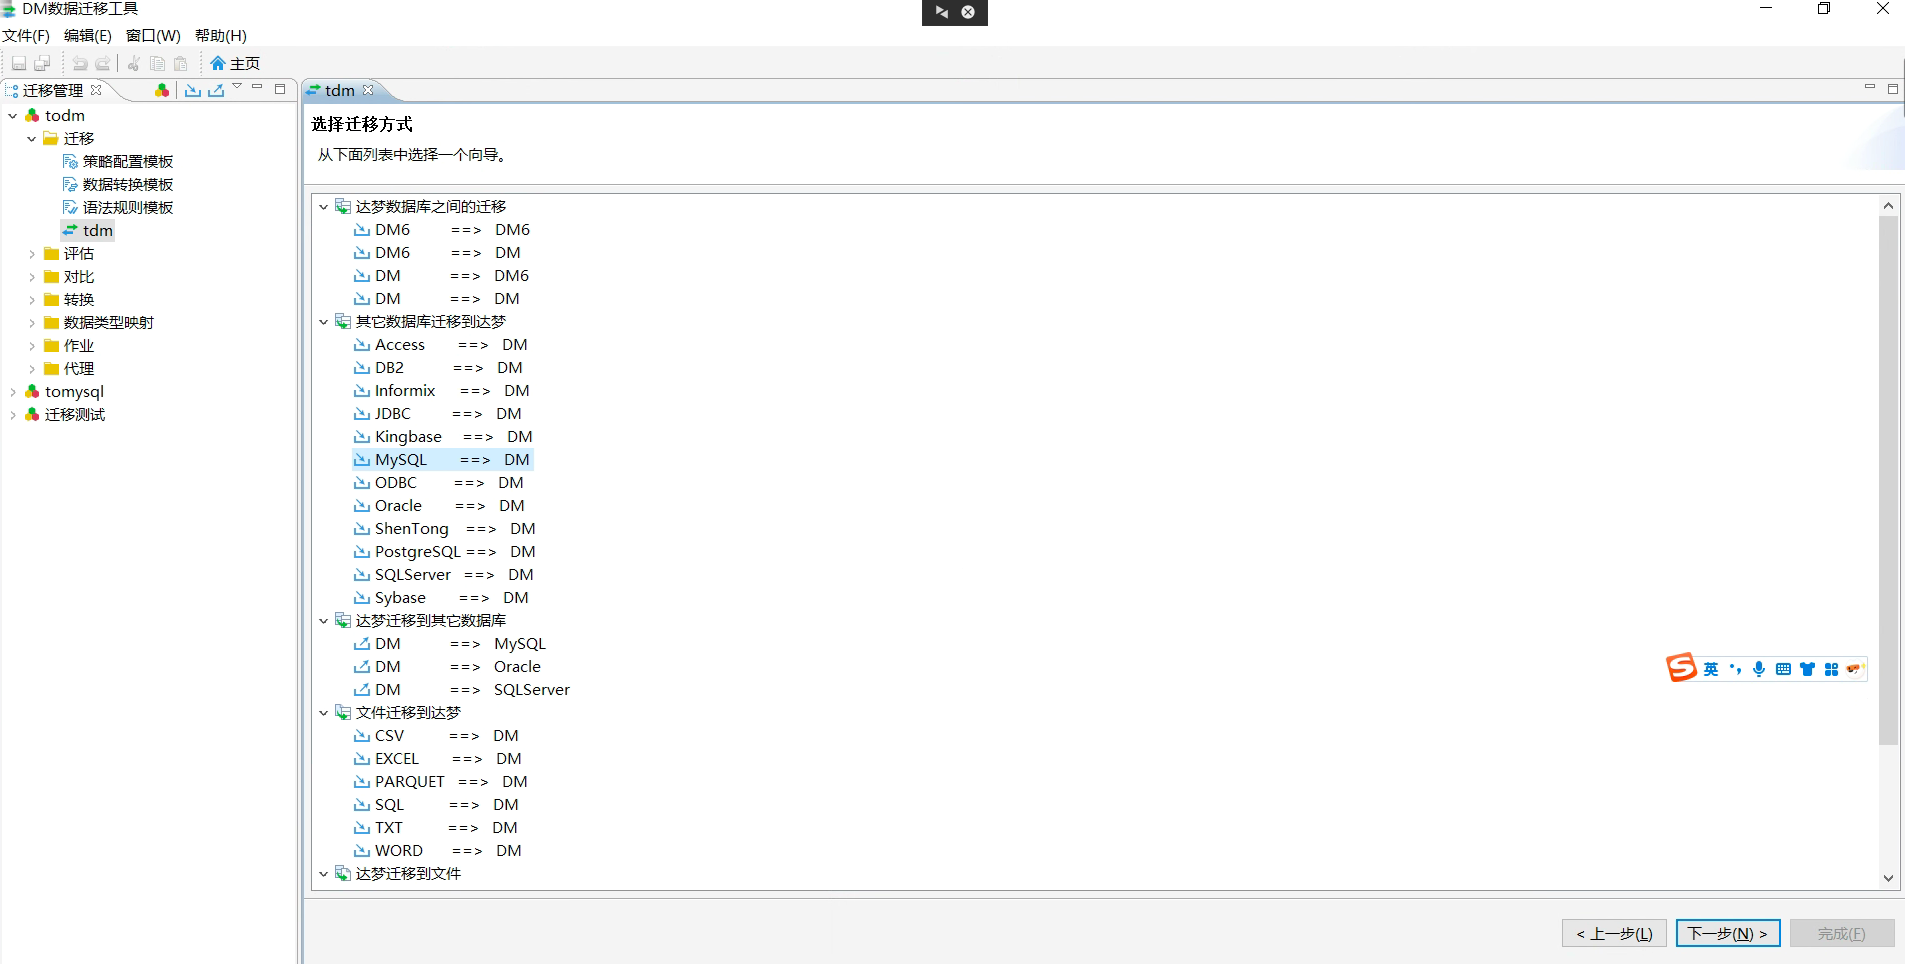Click the import icon in 迁移管理 panel
The image size is (1905, 964).
click(193, 90)
